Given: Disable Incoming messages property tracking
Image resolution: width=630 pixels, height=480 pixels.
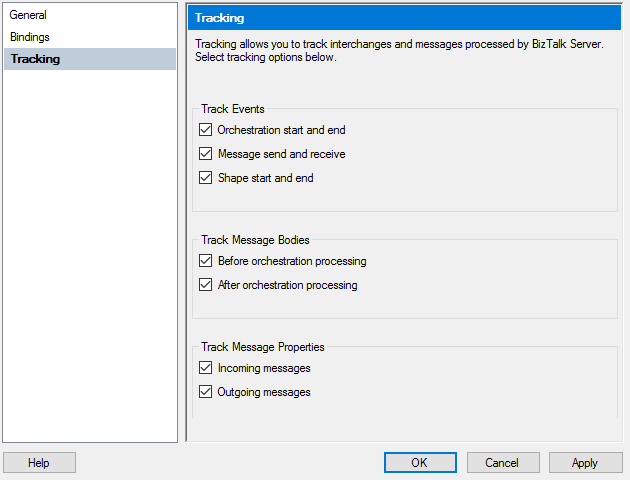Looking at the screenshot, I should pos(206,368).
